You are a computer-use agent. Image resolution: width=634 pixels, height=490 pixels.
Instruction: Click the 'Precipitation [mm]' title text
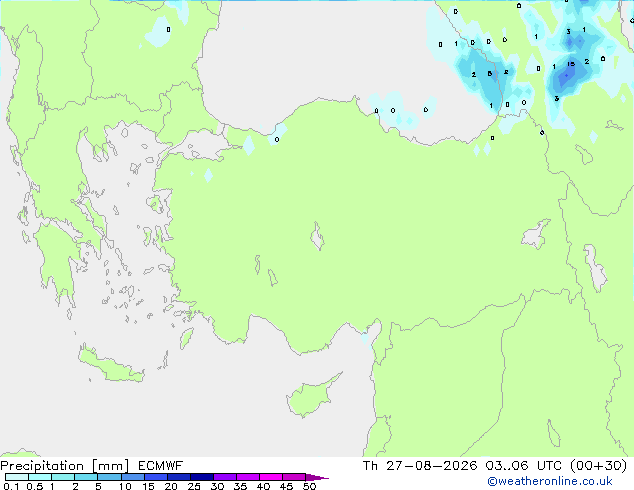coord(64,466)
